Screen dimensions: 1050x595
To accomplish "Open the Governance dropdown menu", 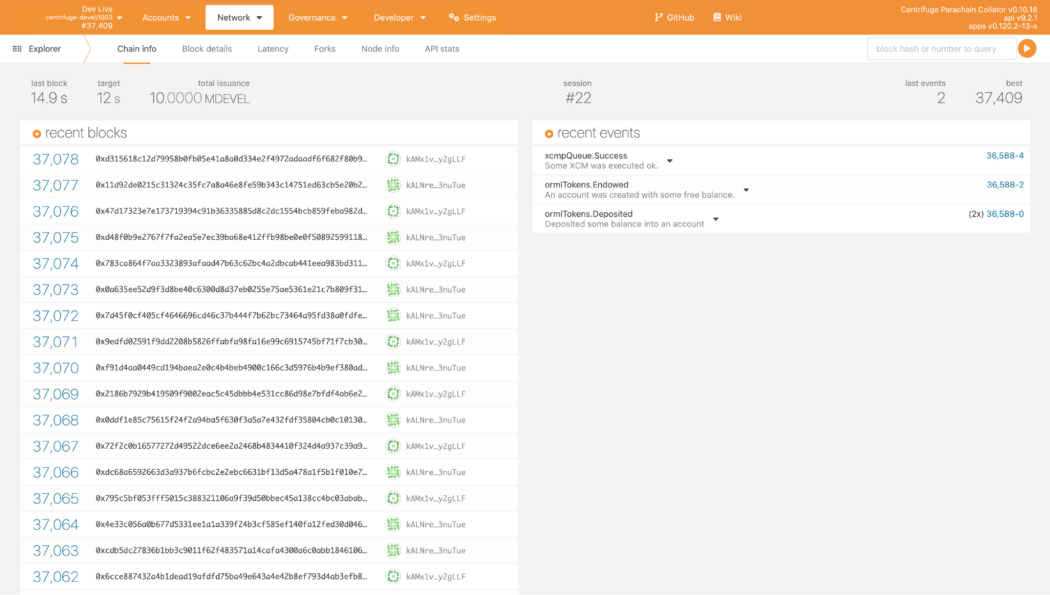I will [317, 17].
